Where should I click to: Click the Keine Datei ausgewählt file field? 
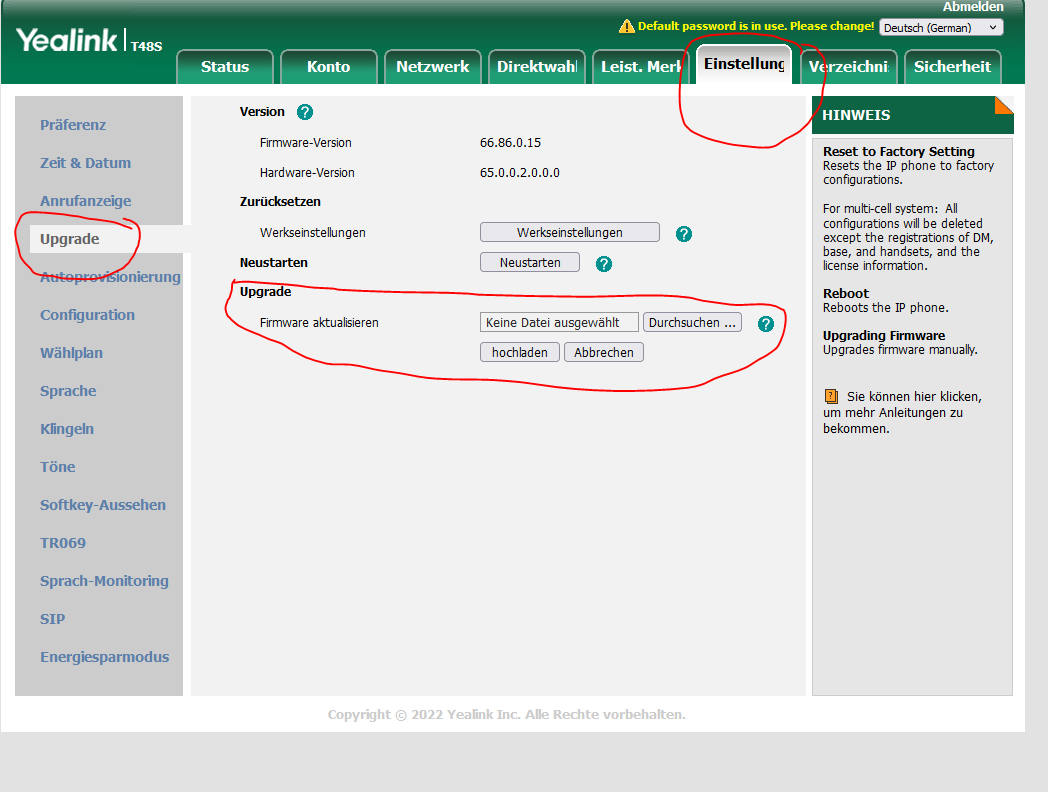pyautogui.click(x=559, y=322)
